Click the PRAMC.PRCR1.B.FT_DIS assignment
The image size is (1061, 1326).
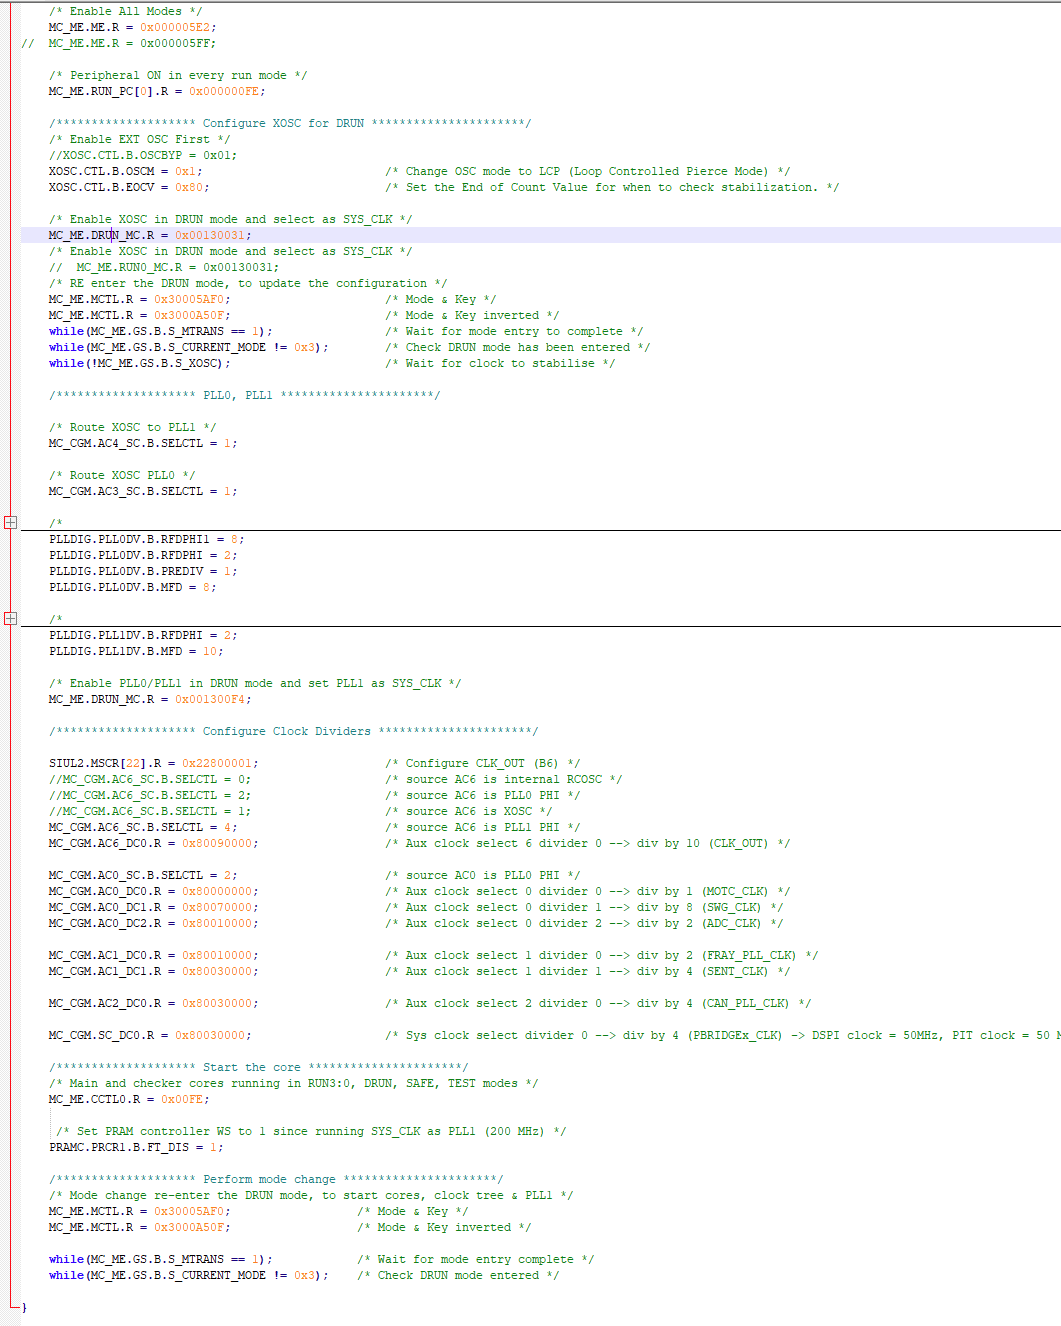(x=135, y=1147)
